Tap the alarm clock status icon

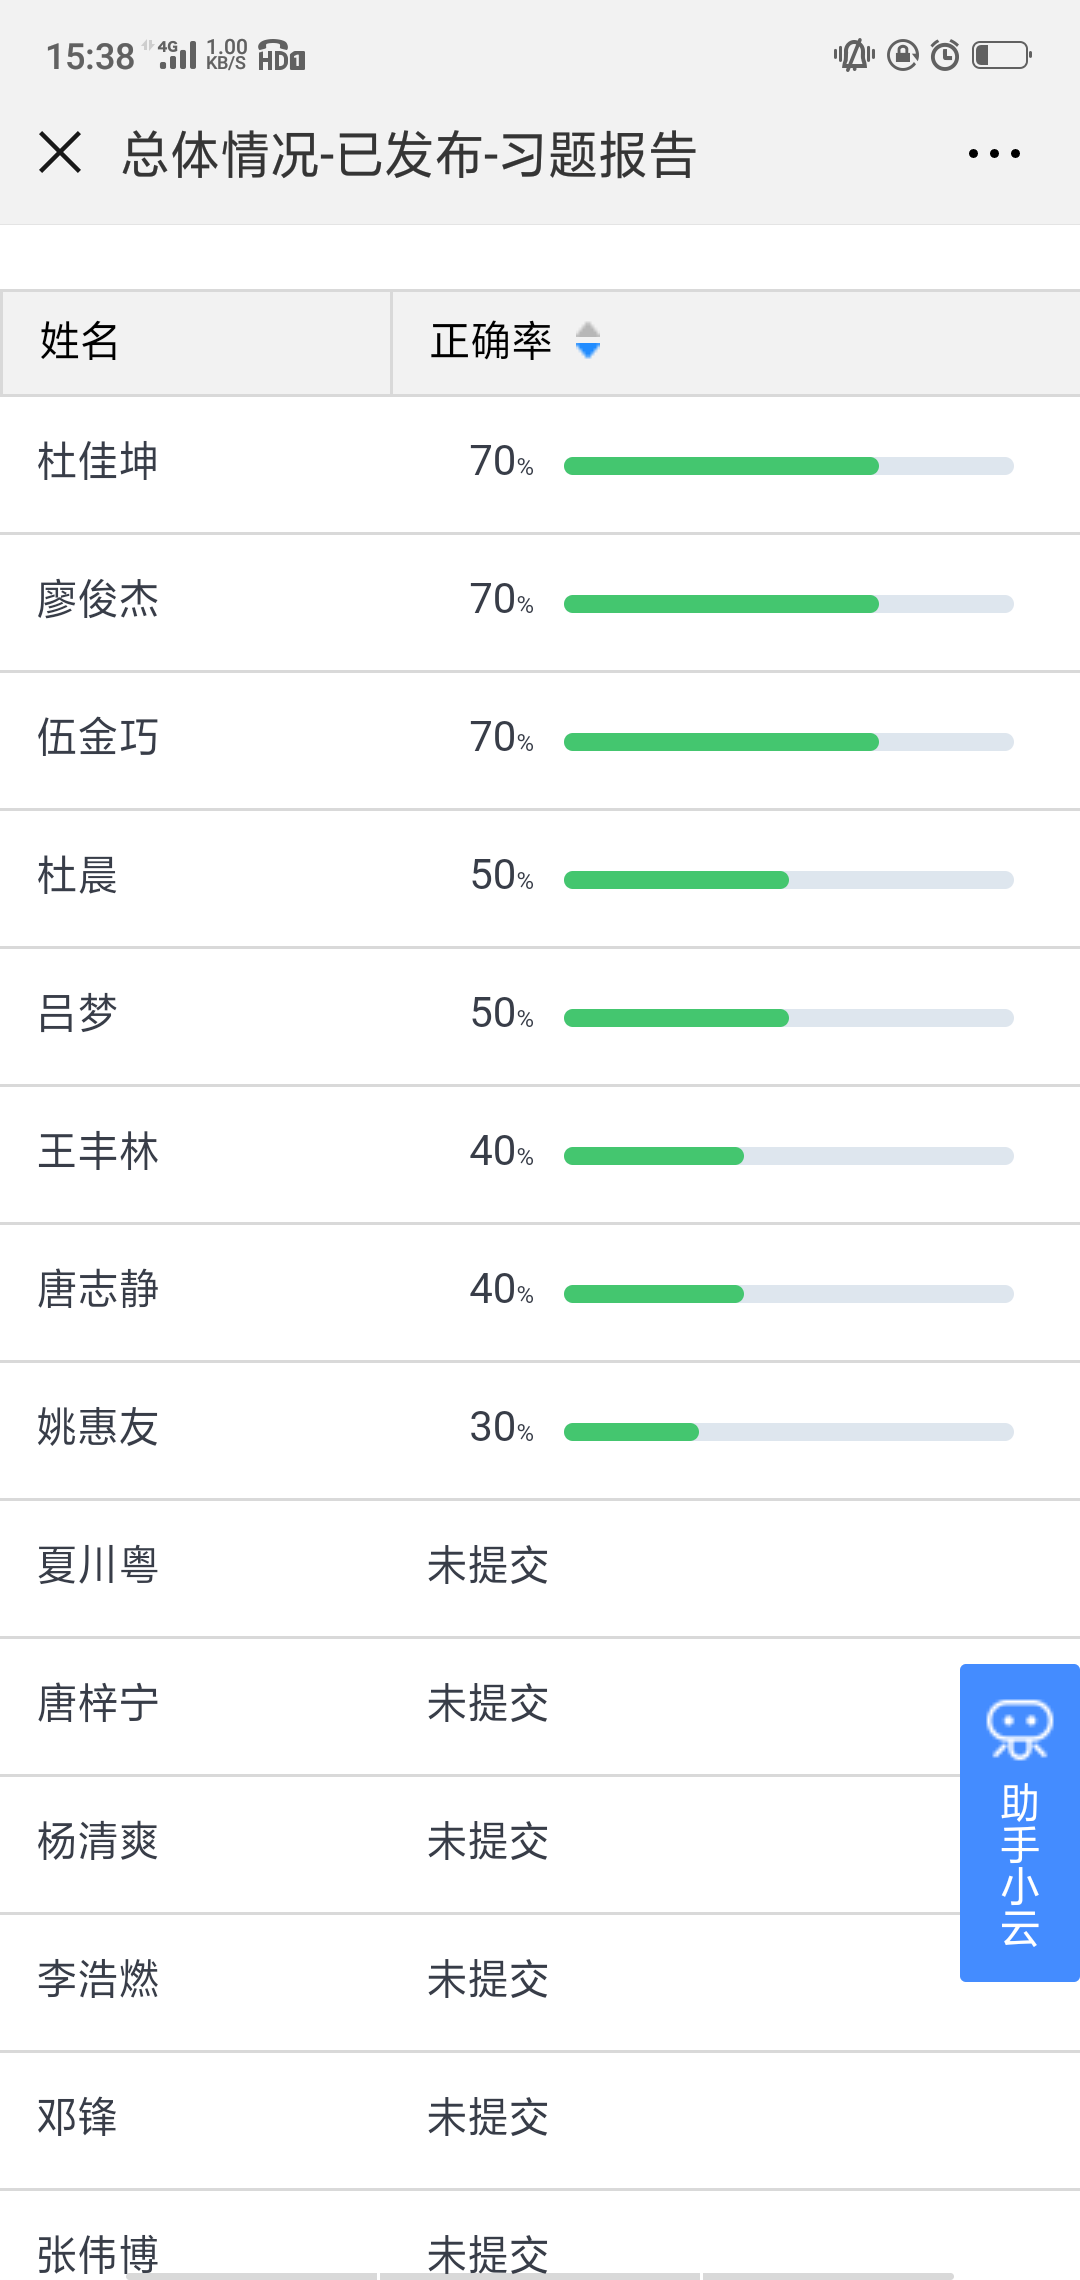click(945, 56)
